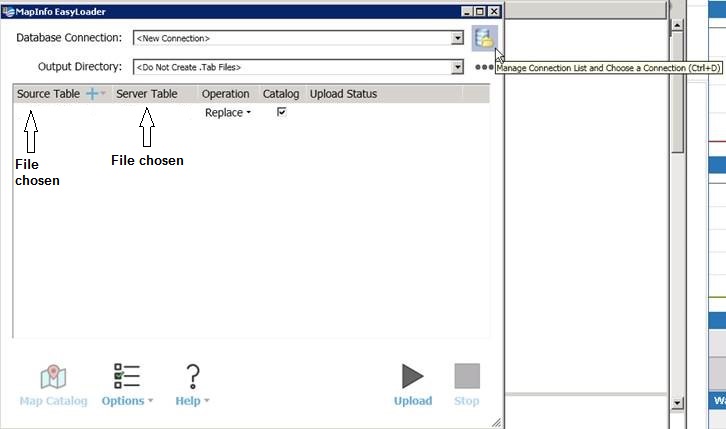
Task: Open the Replace operation dropdown
Action: [228, 113]
